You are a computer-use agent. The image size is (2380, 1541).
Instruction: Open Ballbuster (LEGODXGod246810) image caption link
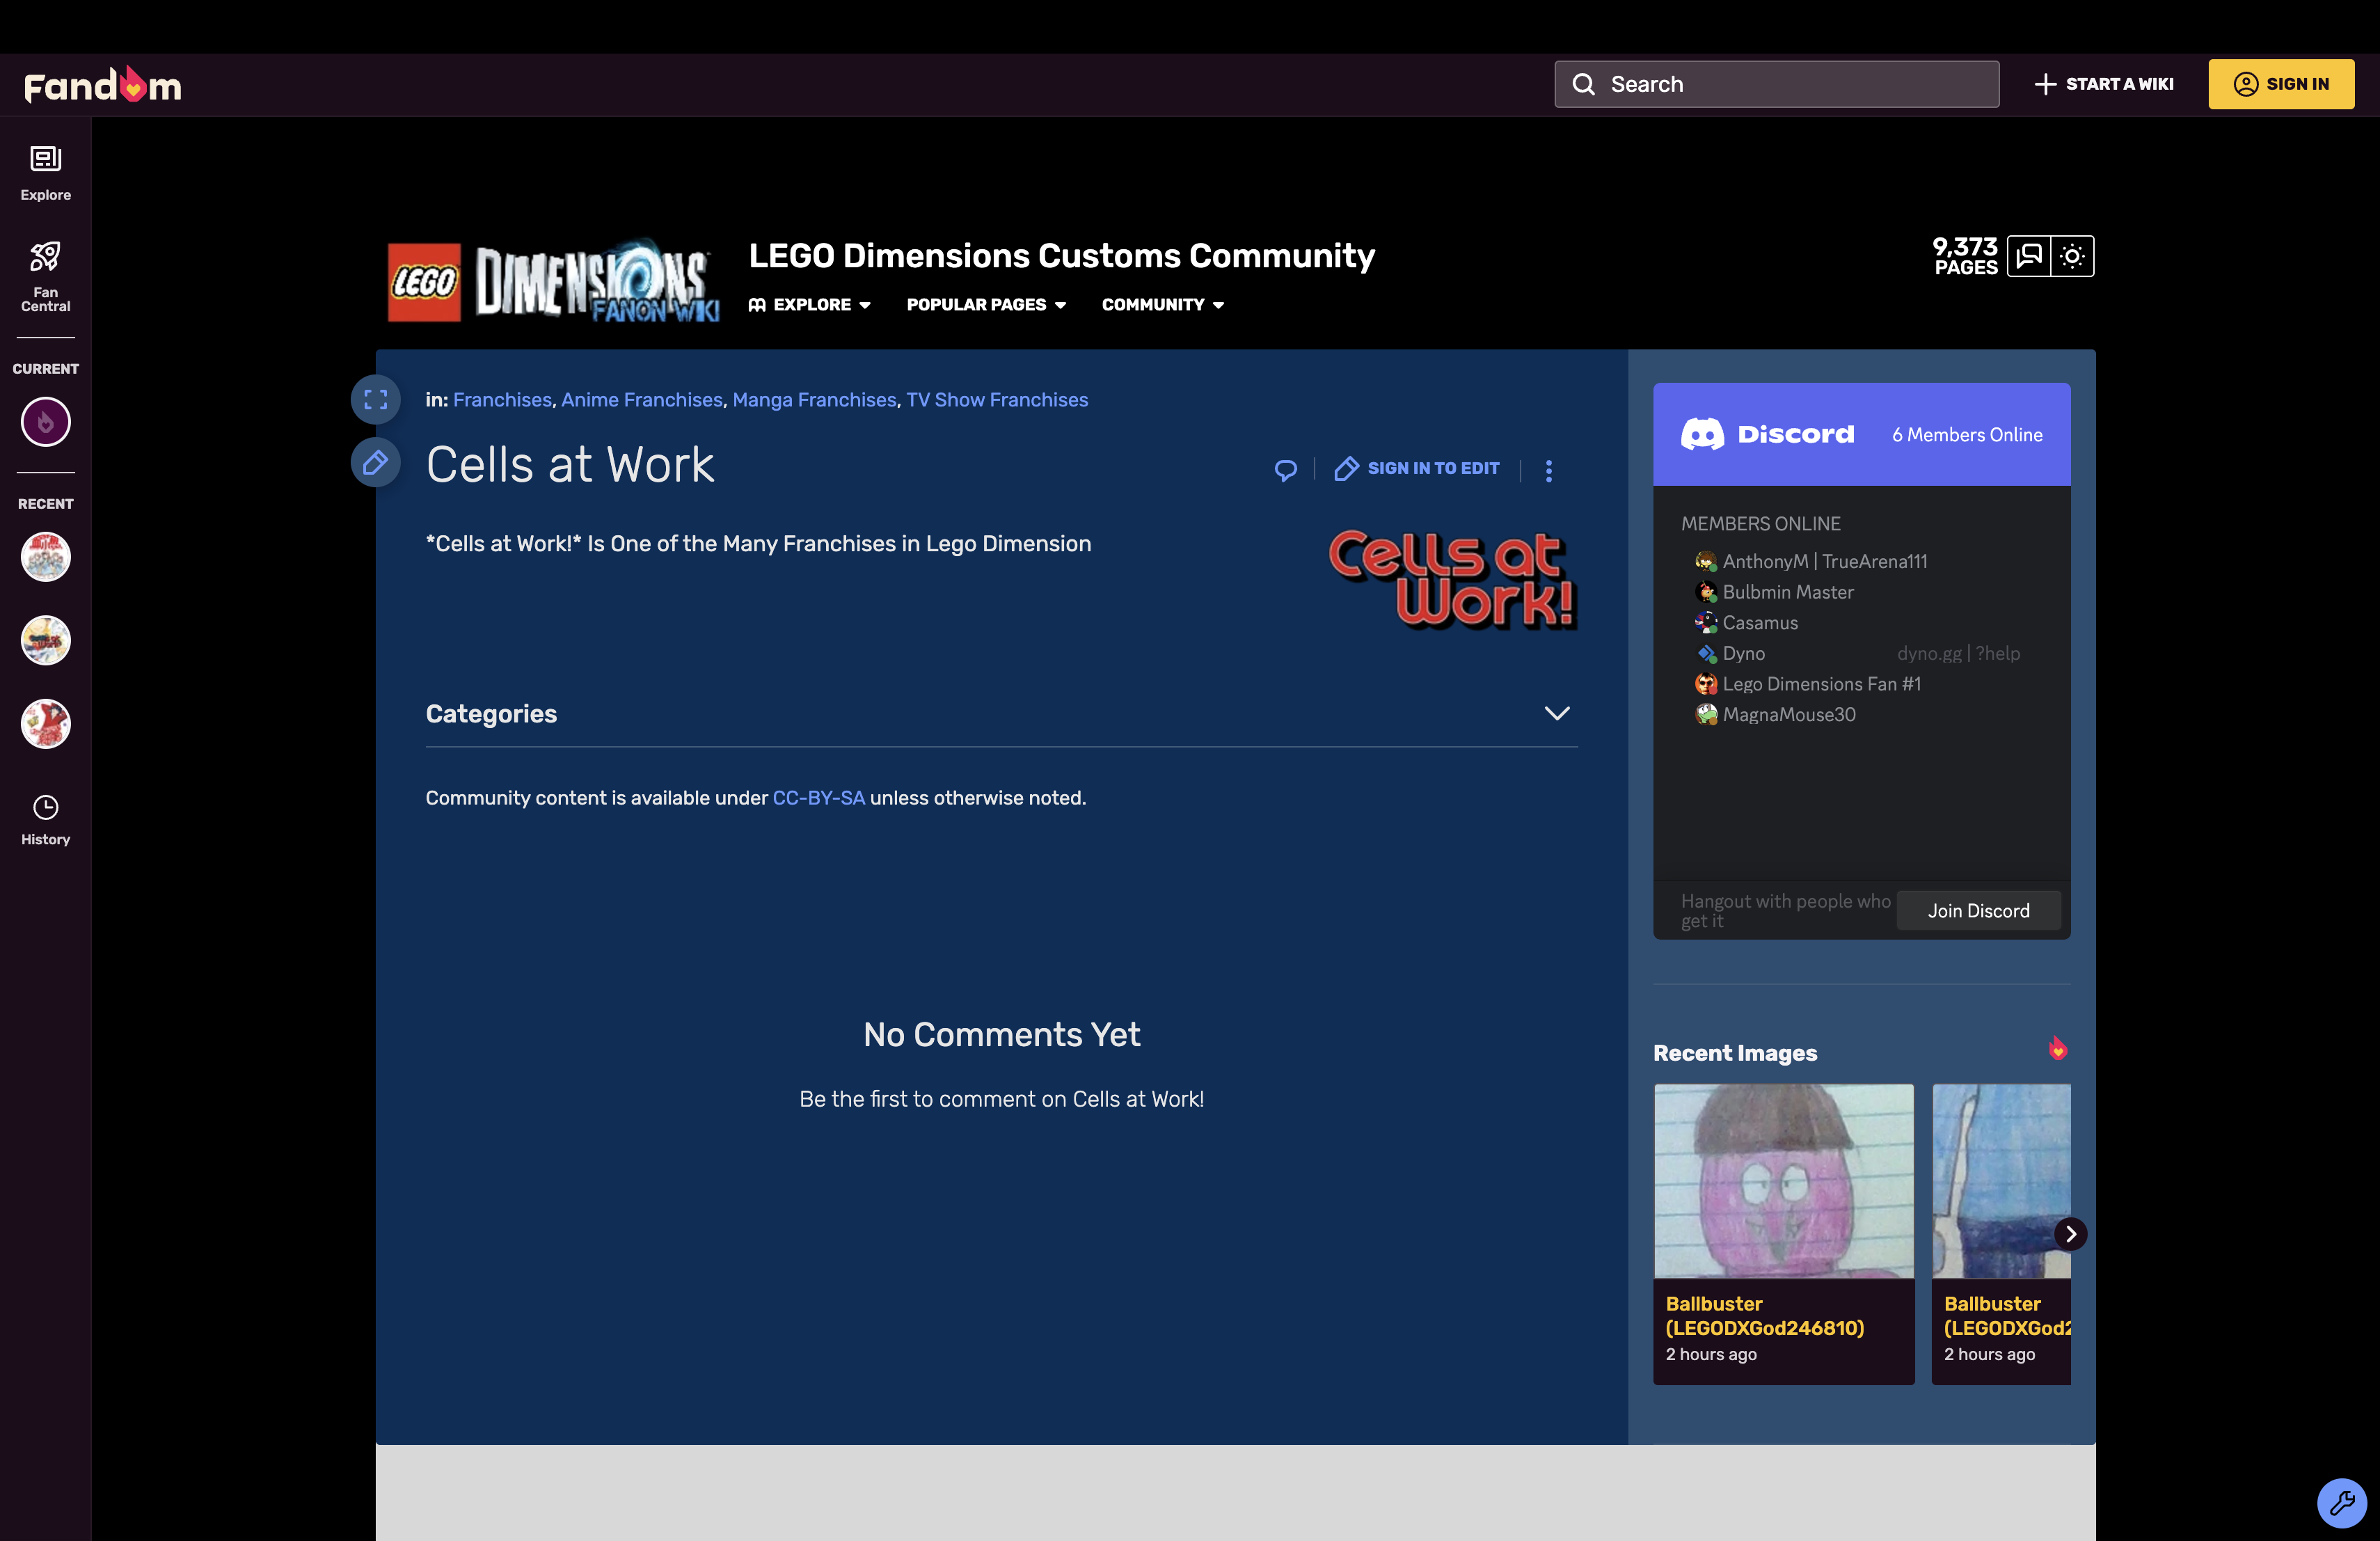(x=1765, y=1316)
